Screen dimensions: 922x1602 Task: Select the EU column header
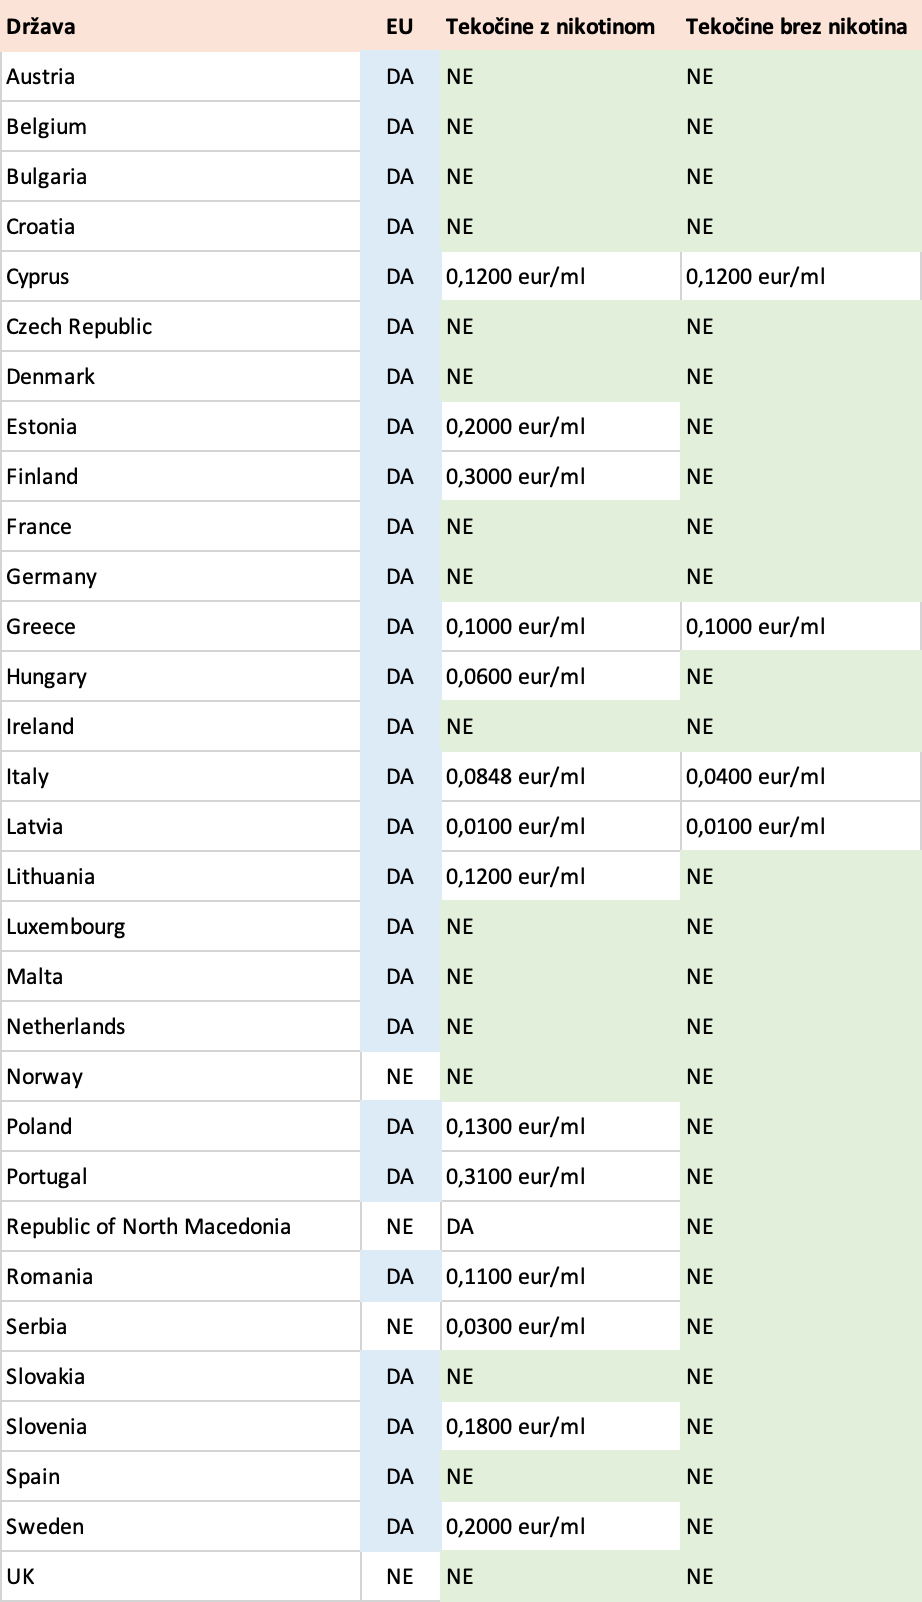400,26
